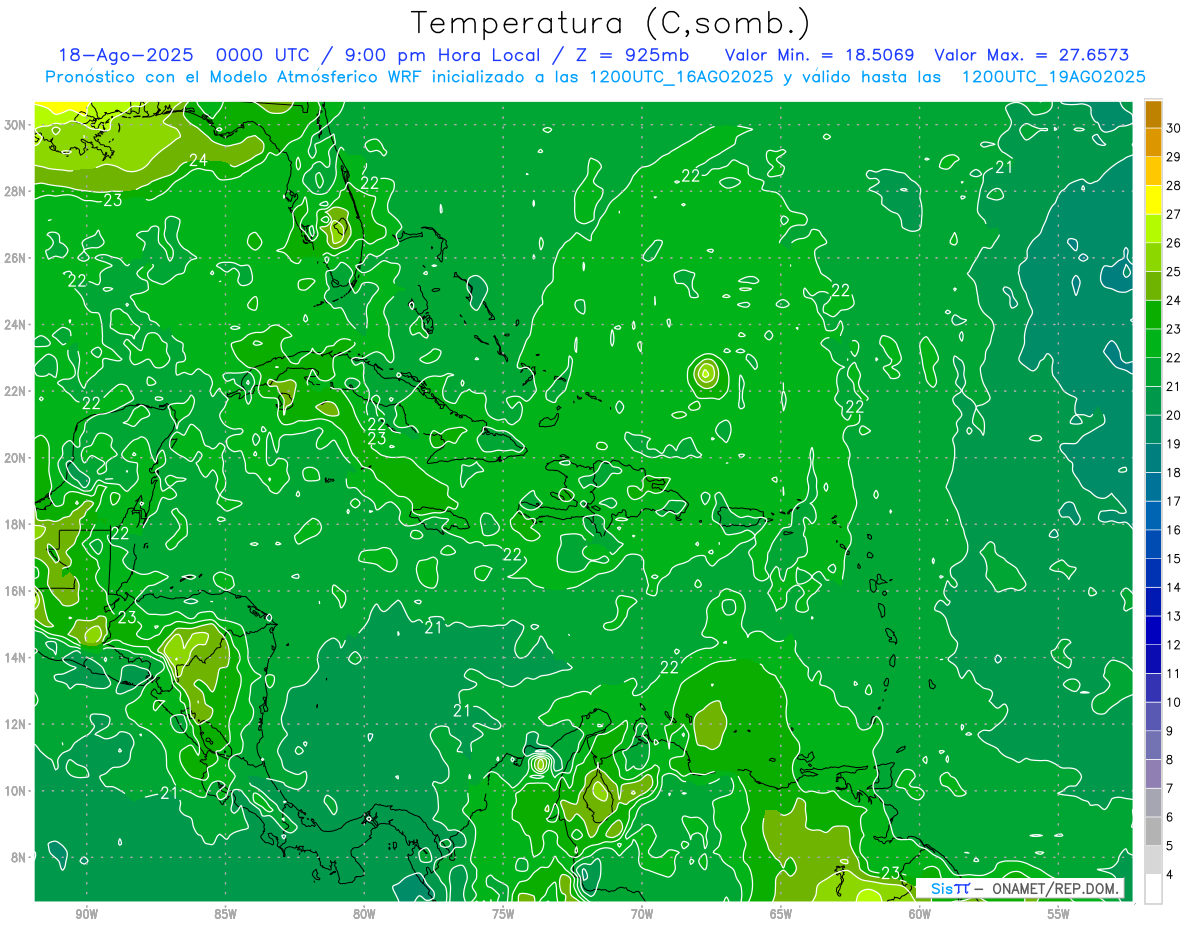Click the '24N' latitude axis label
The image size is (1200, 927).
(x=16, y=324)
